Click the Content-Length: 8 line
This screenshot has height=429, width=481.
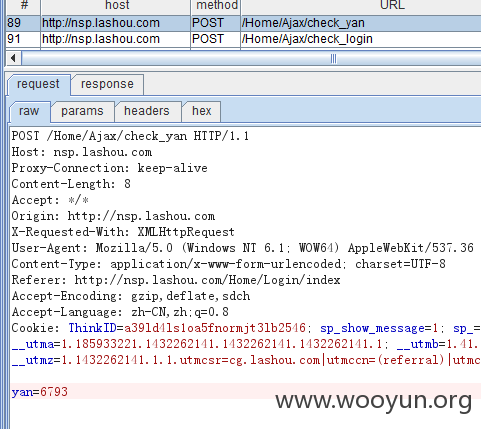(x=71, y=184)
